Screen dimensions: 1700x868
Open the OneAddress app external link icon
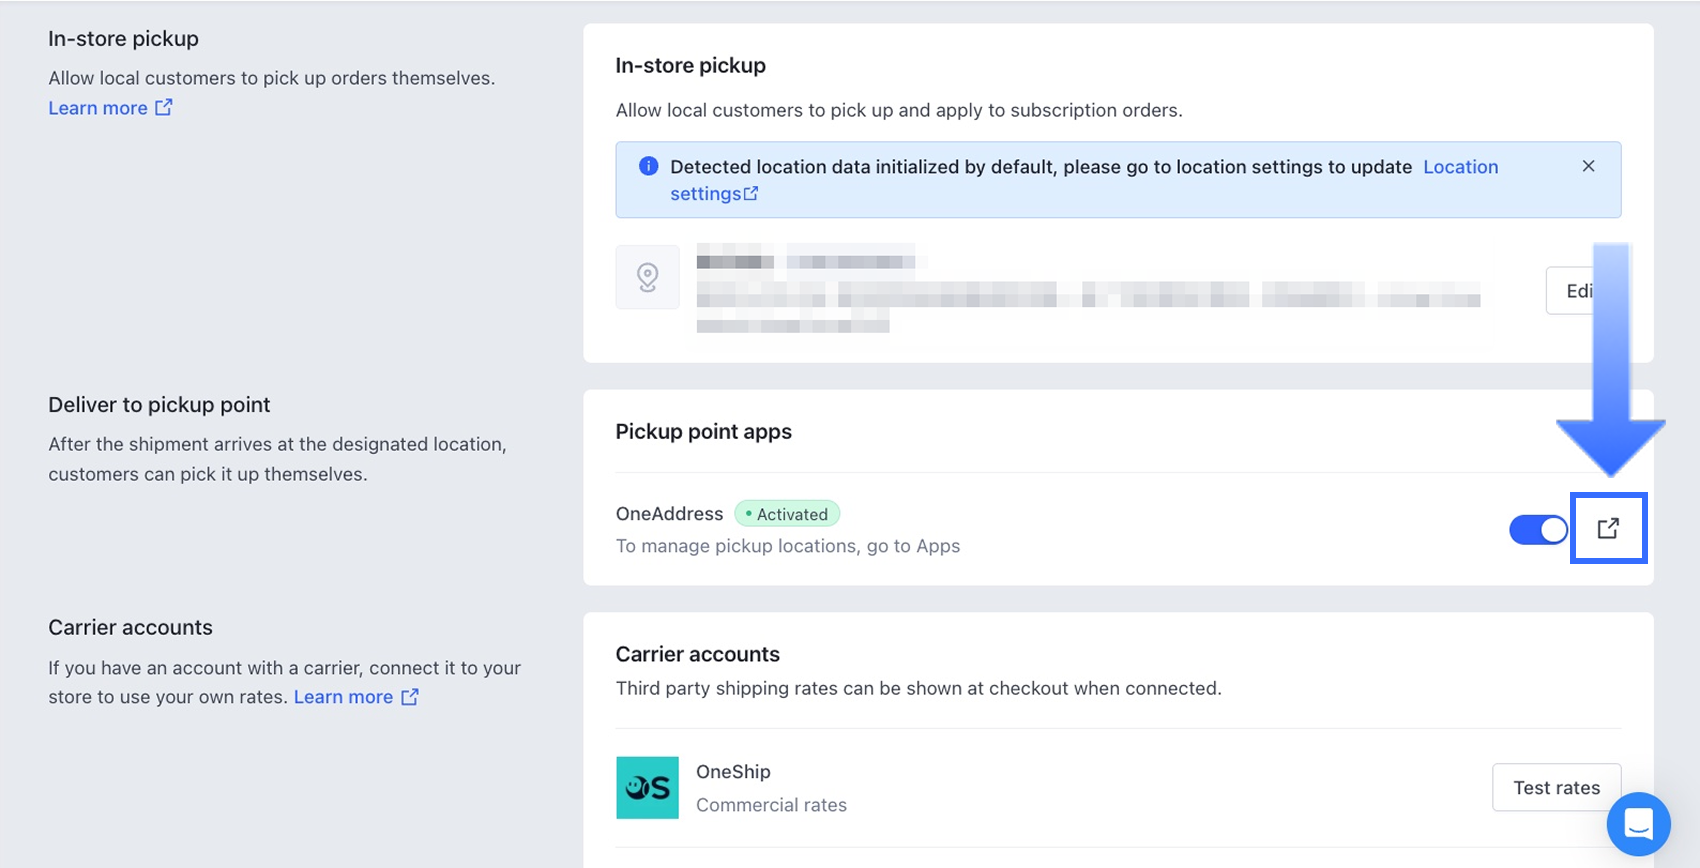coord(1608,528)
